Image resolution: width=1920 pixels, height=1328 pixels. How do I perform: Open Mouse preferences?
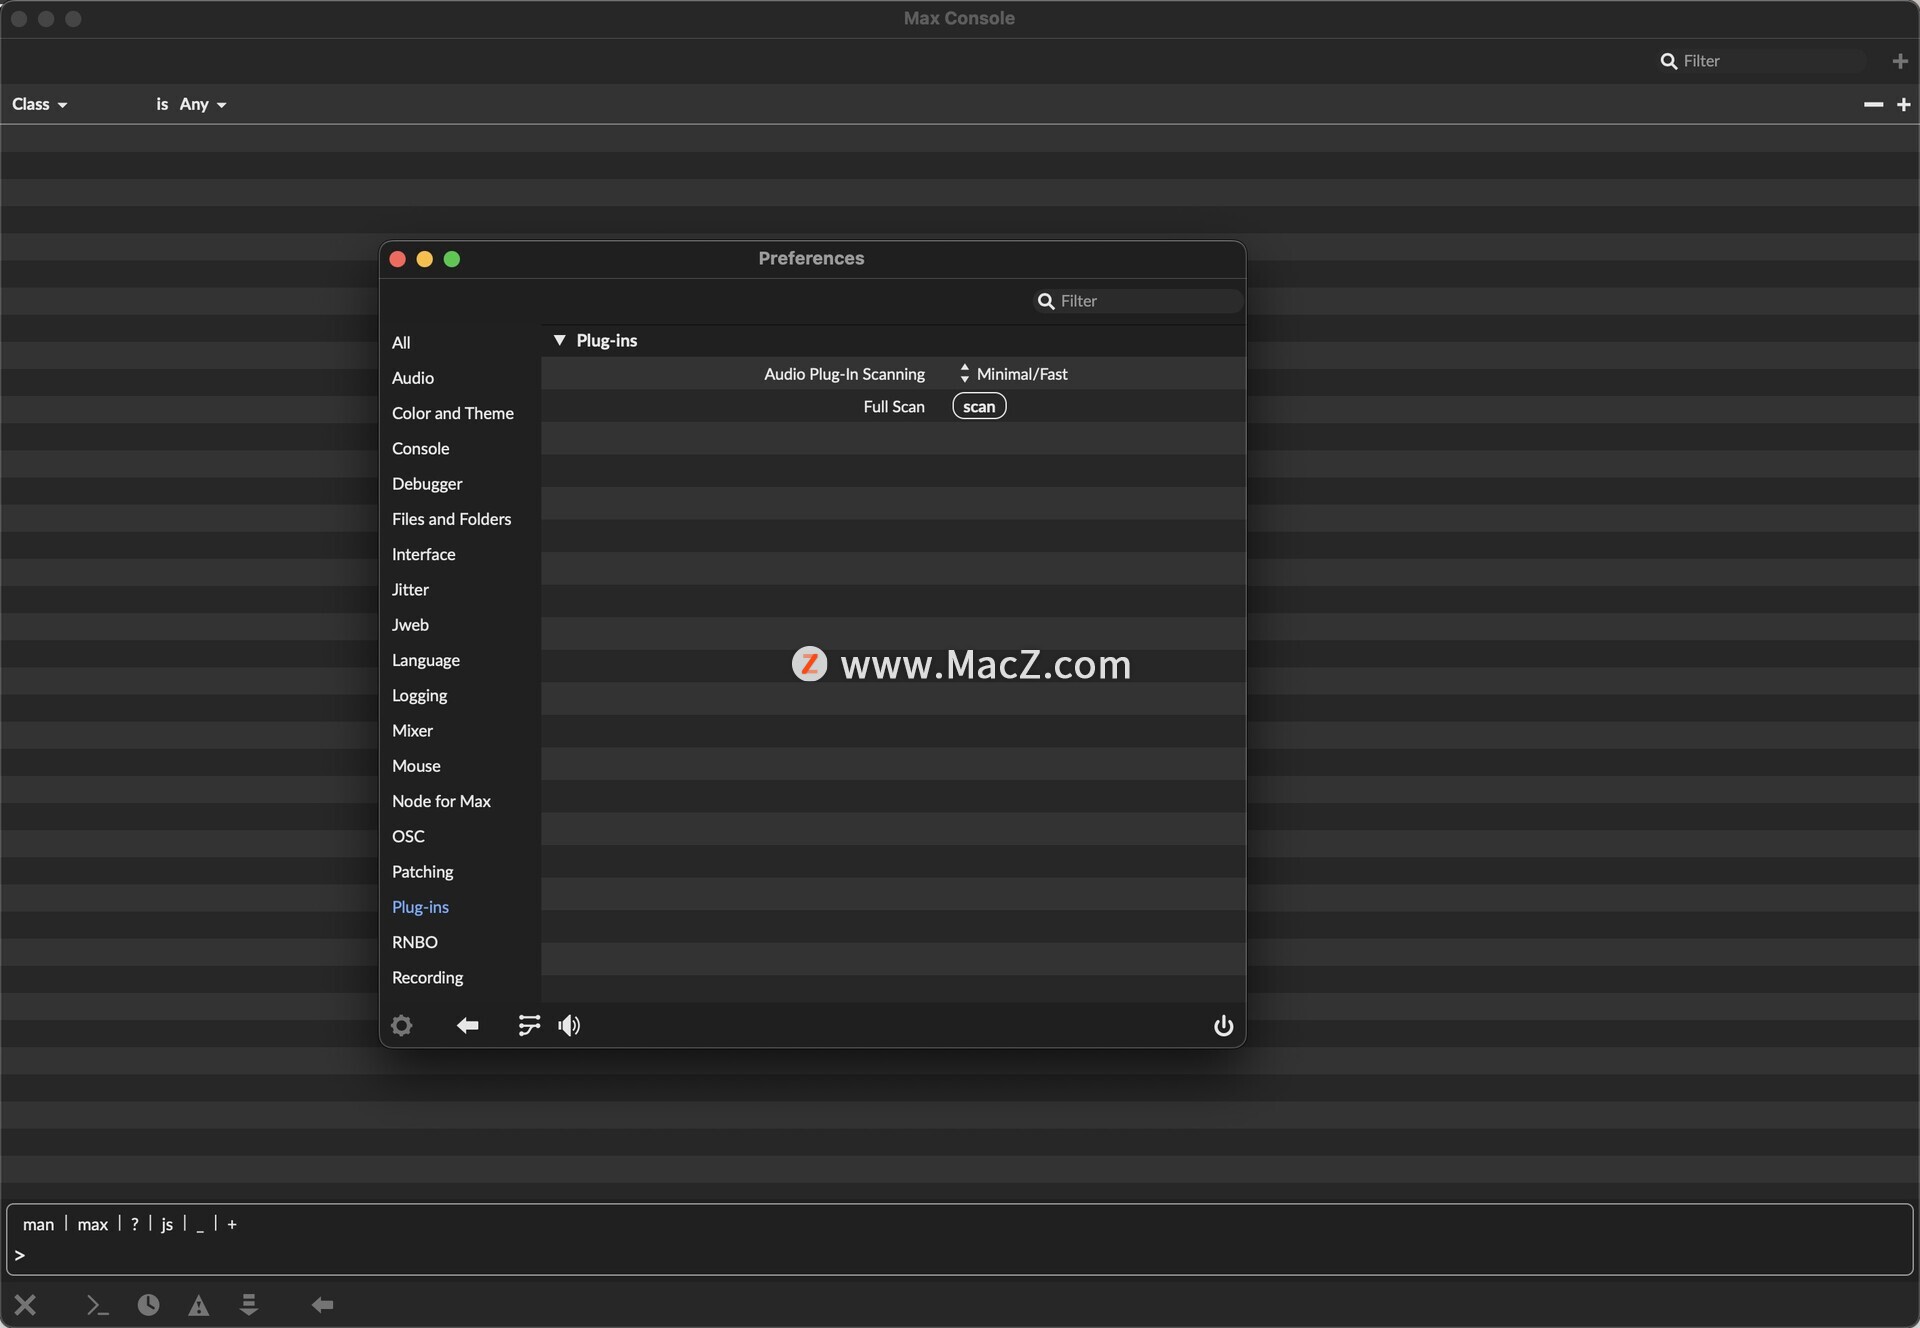coord(416,766)
